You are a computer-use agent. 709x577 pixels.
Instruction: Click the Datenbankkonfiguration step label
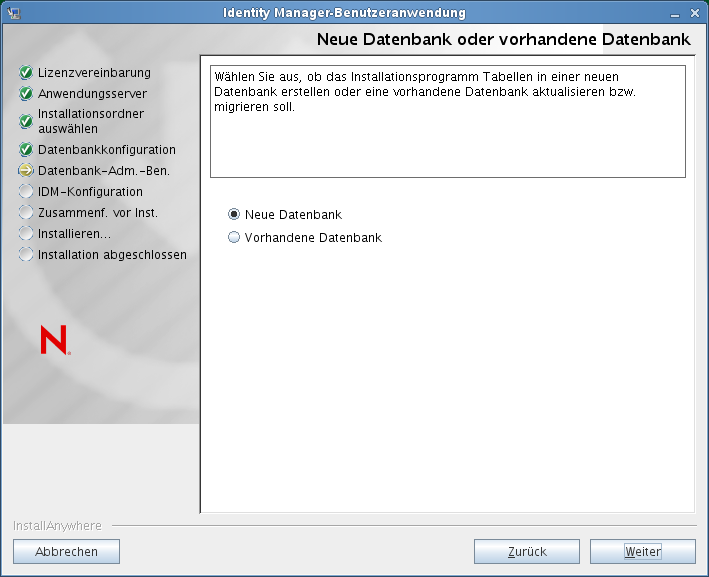tap(107, 149)
